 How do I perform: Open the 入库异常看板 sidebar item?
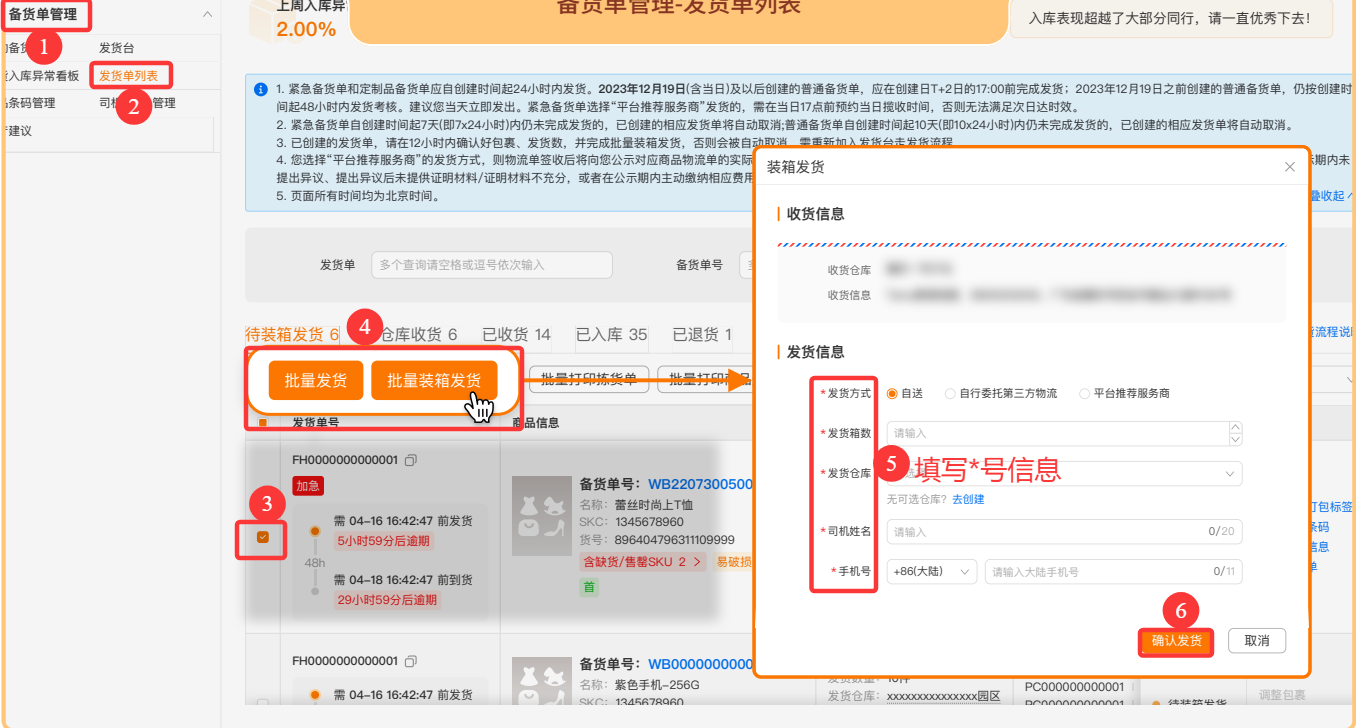point(40,75)
